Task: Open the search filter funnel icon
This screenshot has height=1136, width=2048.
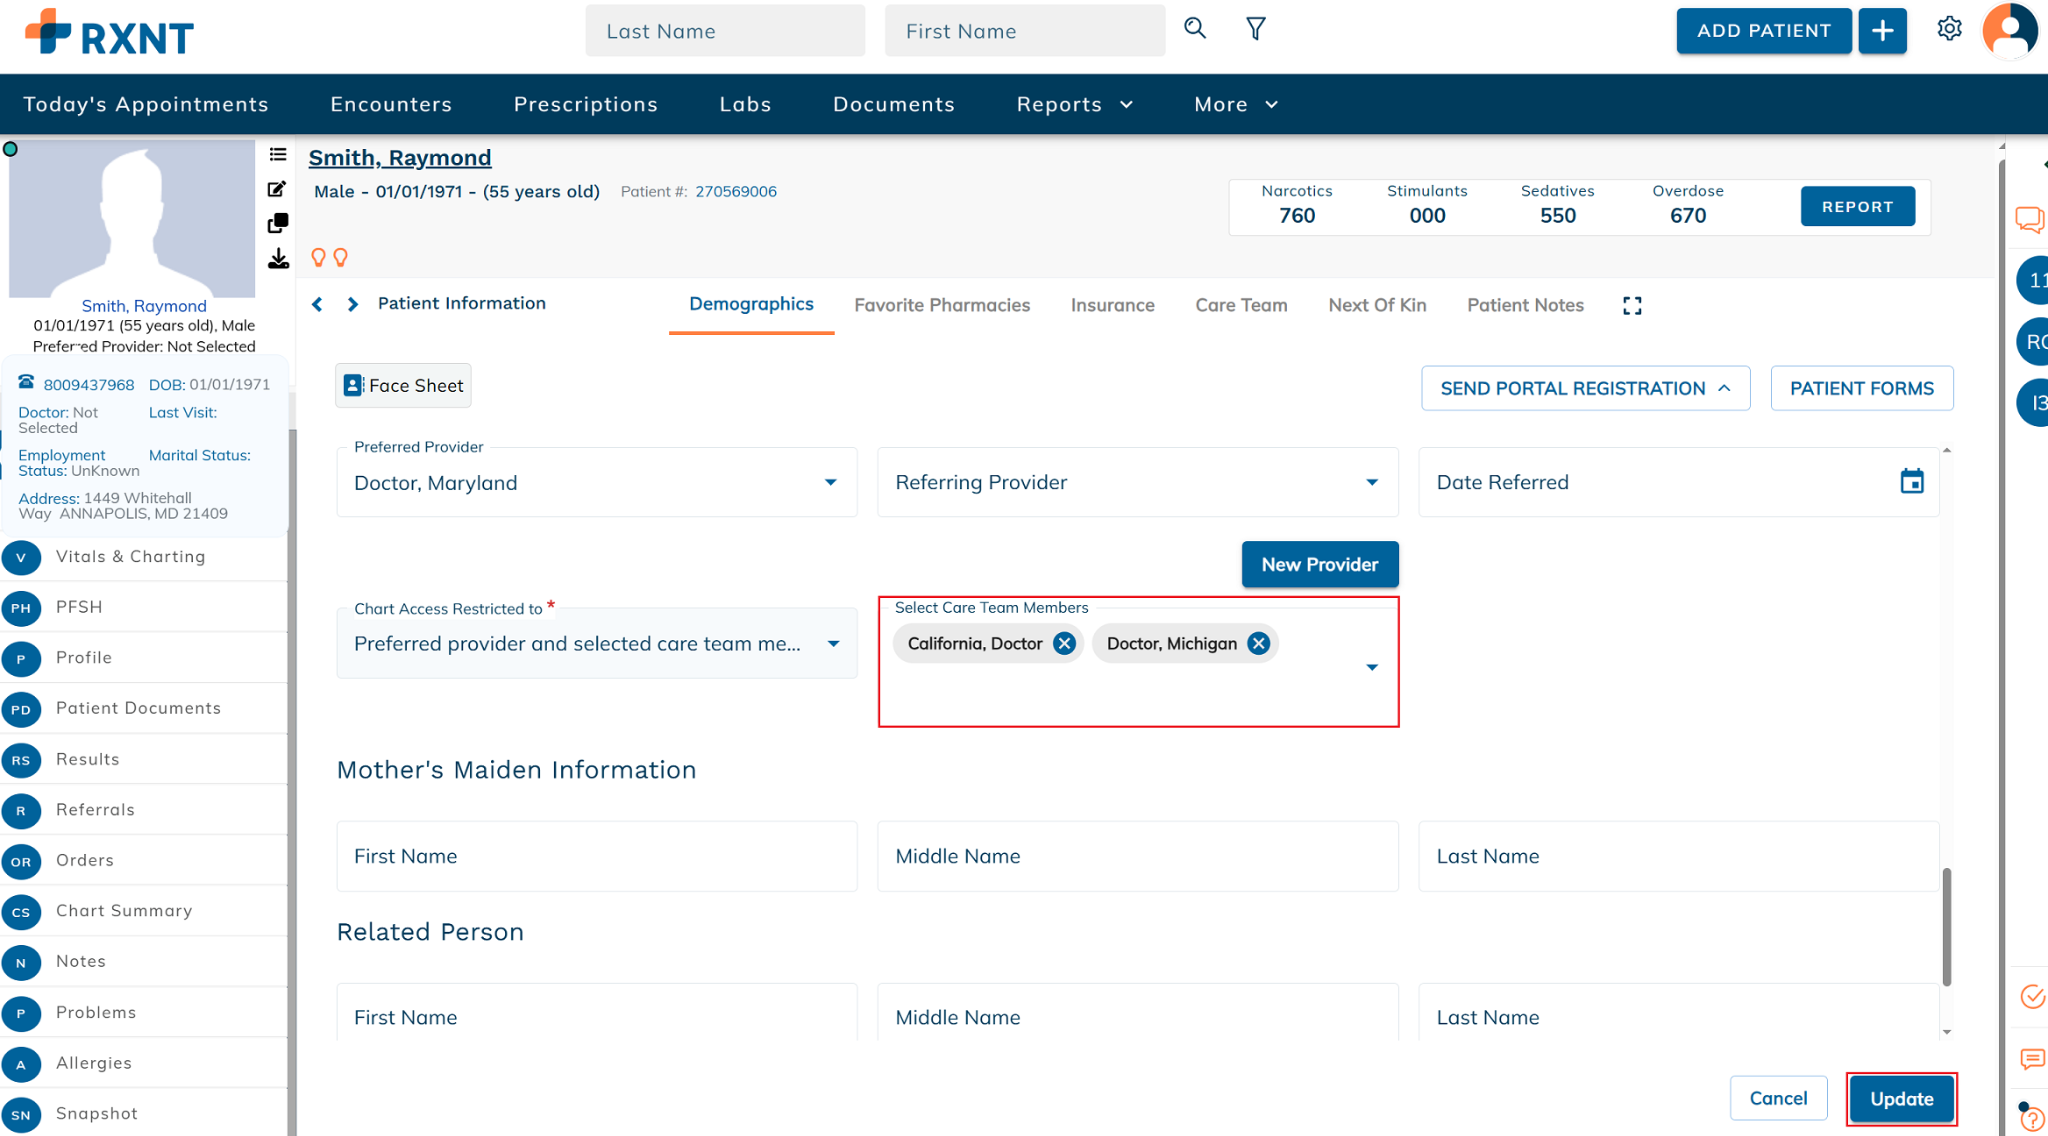Action: 1256,29
